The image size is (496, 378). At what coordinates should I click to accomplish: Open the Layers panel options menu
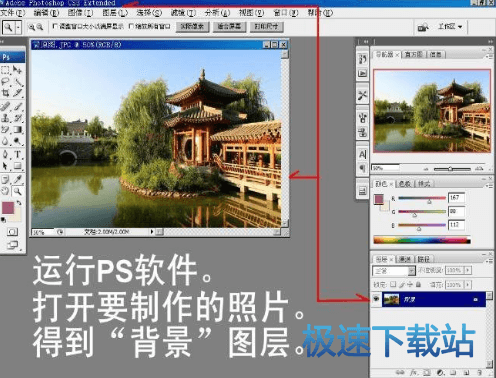pyautogui.click(x=489, y=261)
